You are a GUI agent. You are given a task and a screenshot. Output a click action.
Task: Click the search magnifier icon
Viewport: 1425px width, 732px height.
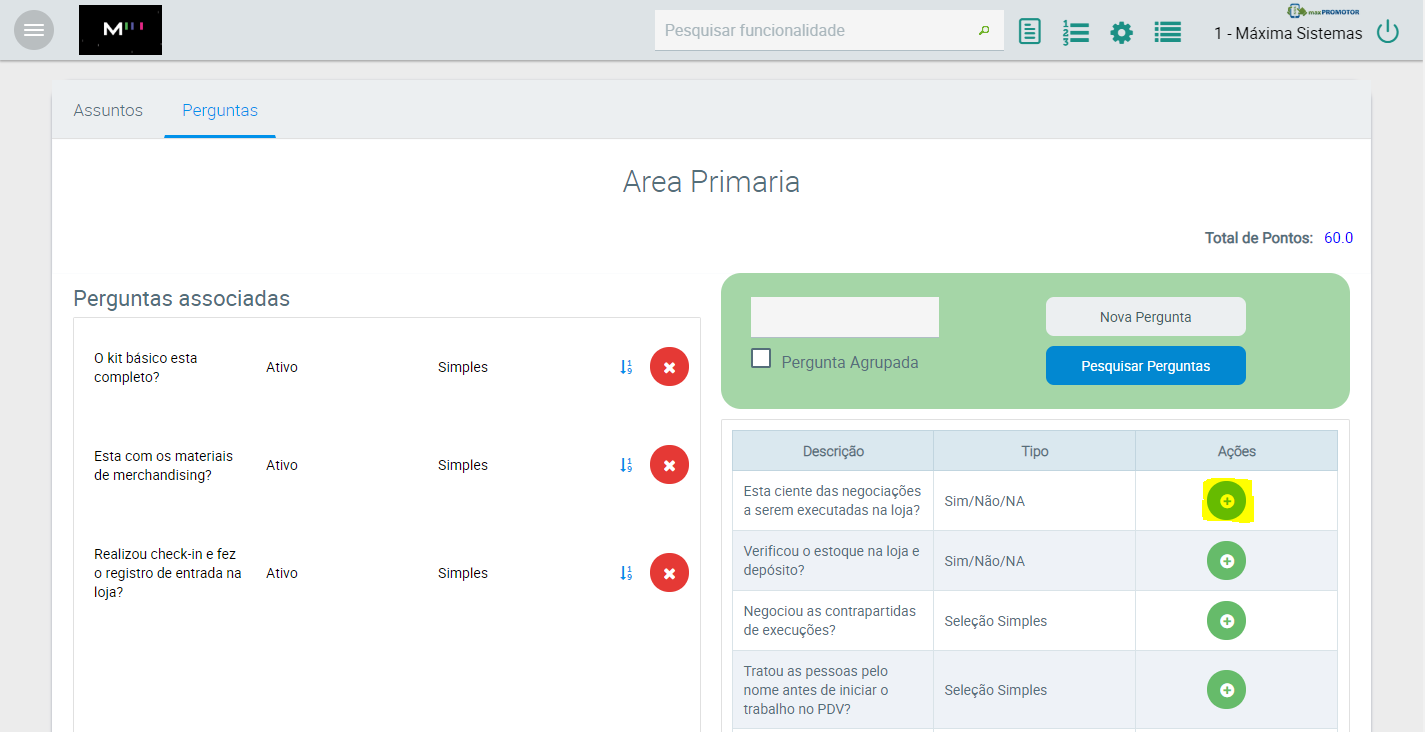click(x=984, y=31)
